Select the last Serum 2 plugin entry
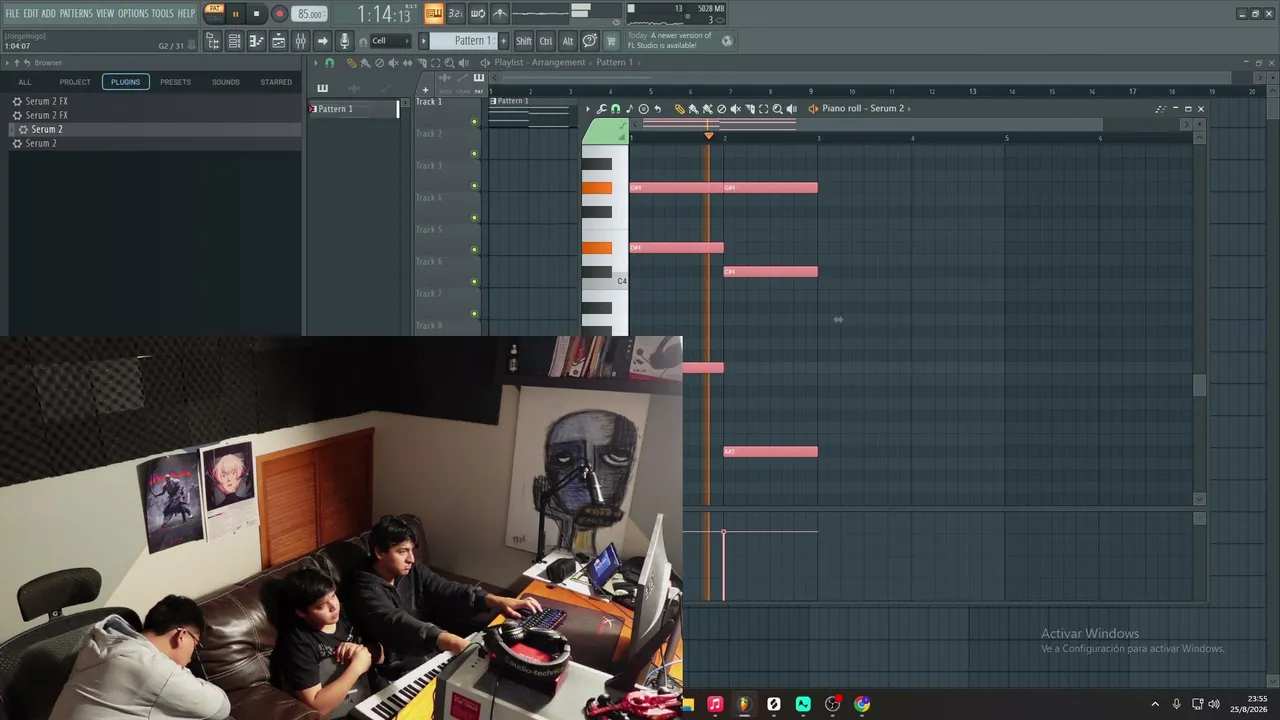1280x720 pixels. (154, 143)
